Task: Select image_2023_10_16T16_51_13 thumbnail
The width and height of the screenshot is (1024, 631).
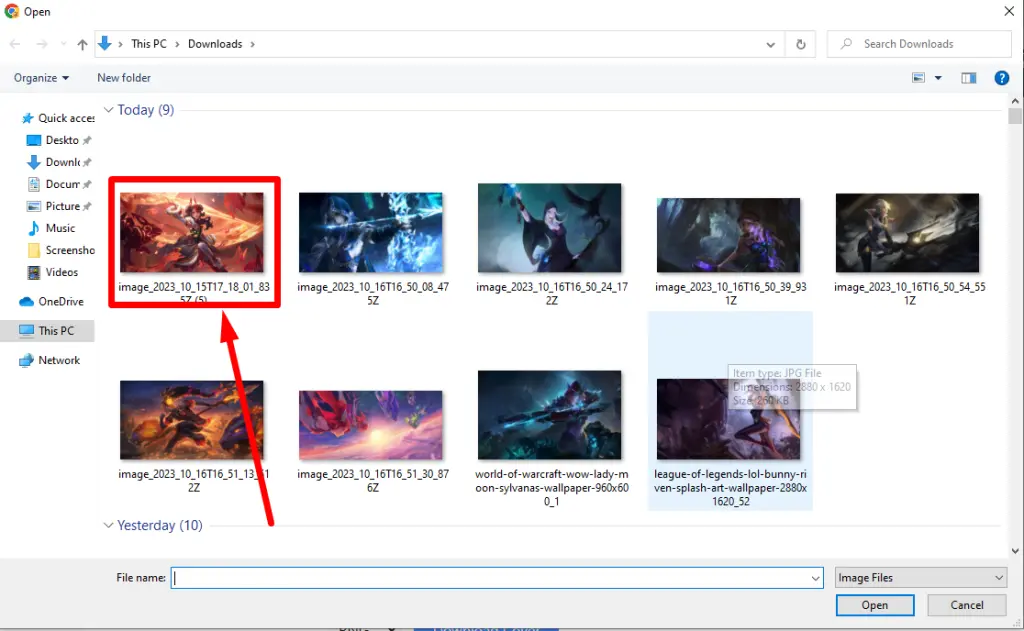Action: click(x=192, y=420)
